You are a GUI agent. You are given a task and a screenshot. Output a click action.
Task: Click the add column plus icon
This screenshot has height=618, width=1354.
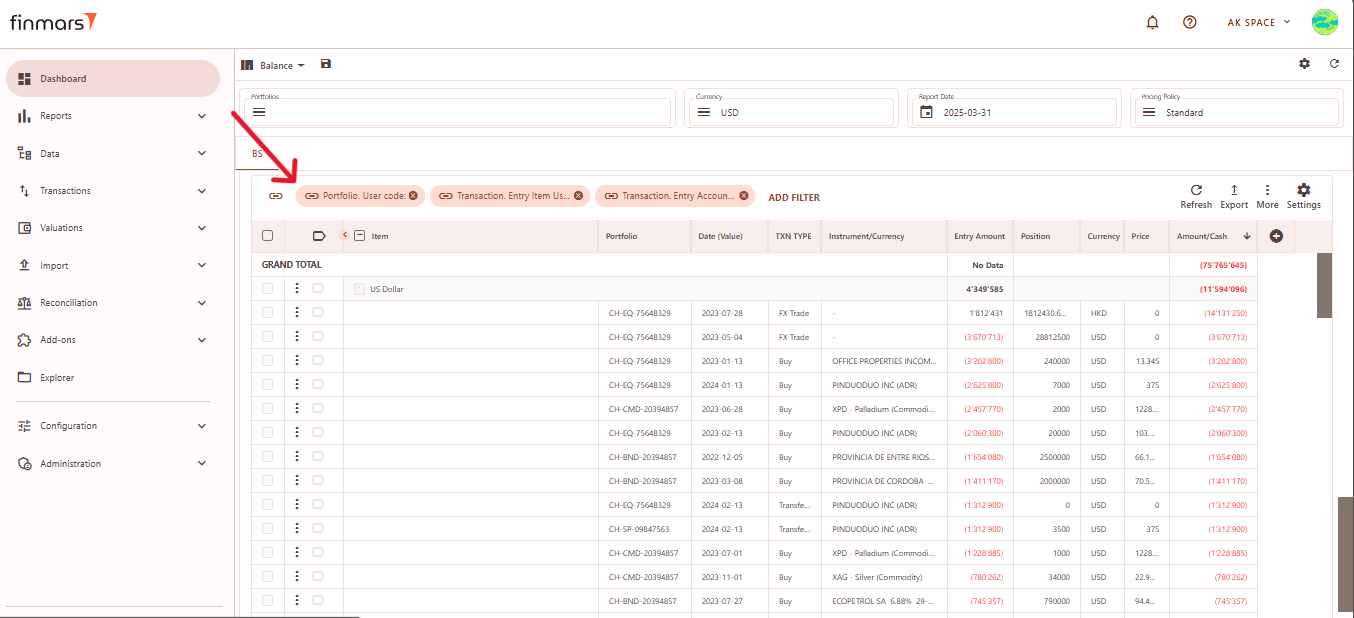1276,236
